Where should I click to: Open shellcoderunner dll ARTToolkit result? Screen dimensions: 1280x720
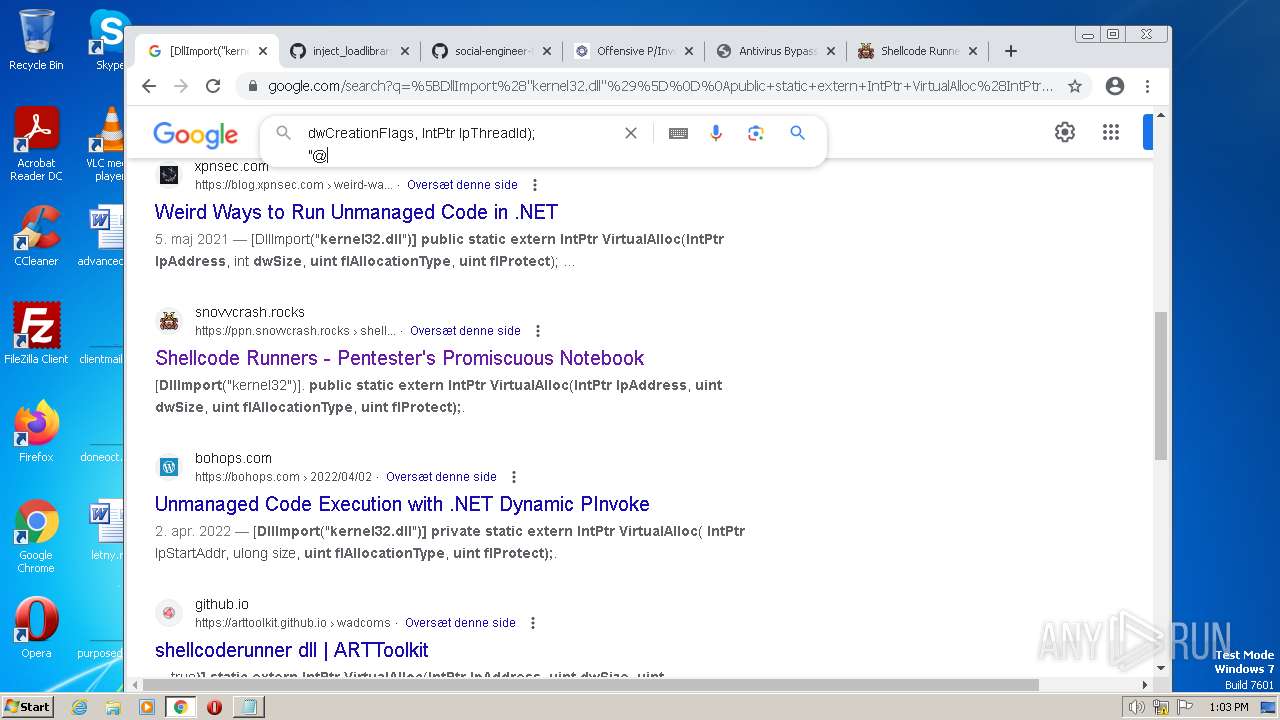(x=291, y=650)
